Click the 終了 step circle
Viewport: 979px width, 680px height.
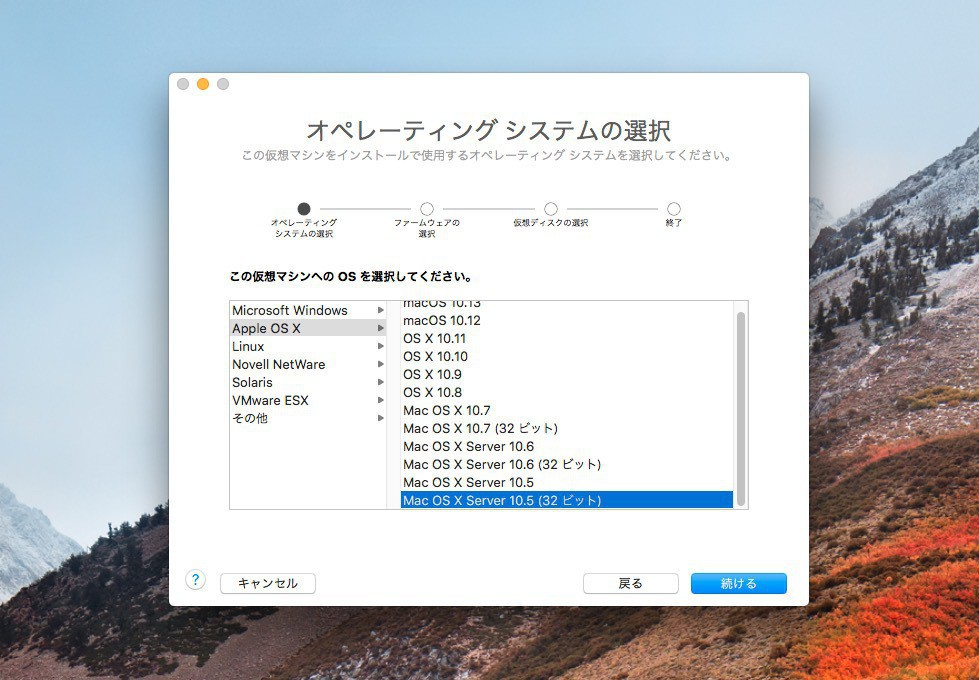click(674, 209)
